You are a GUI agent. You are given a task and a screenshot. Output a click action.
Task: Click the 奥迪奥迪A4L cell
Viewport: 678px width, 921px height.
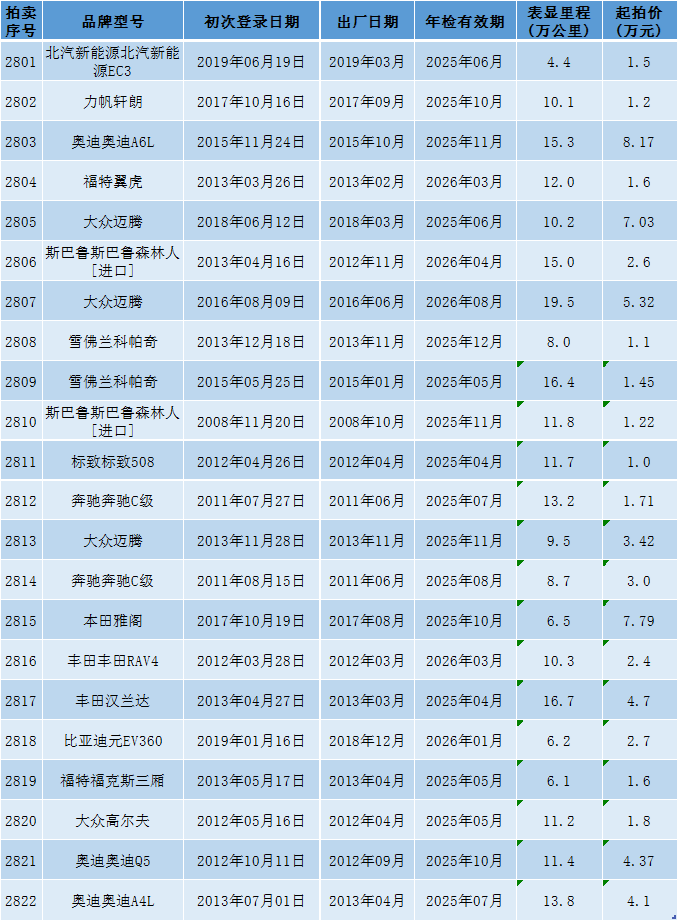click(113, 900)
